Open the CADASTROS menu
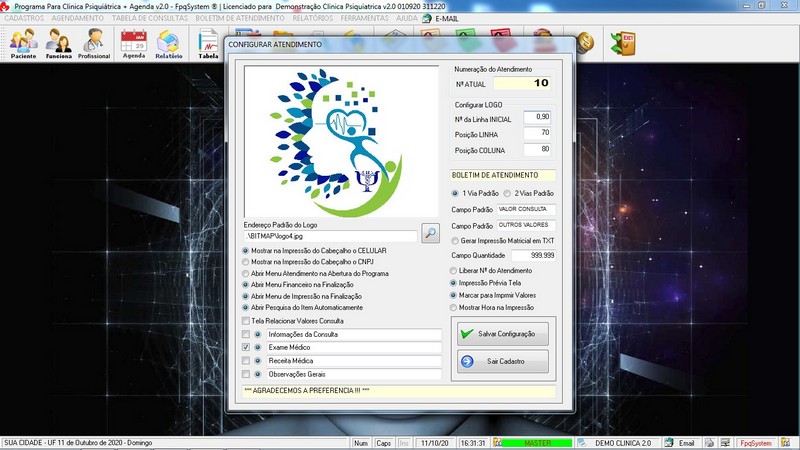The height and width of the screenshot is (450, 800). pyautogui.click(x=24, y=18)
